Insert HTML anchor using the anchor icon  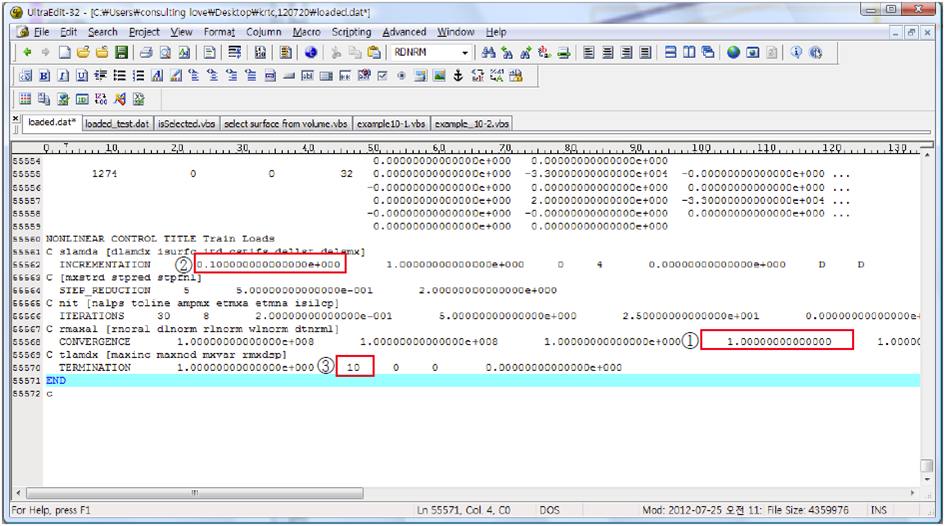(x=458, y=76)
